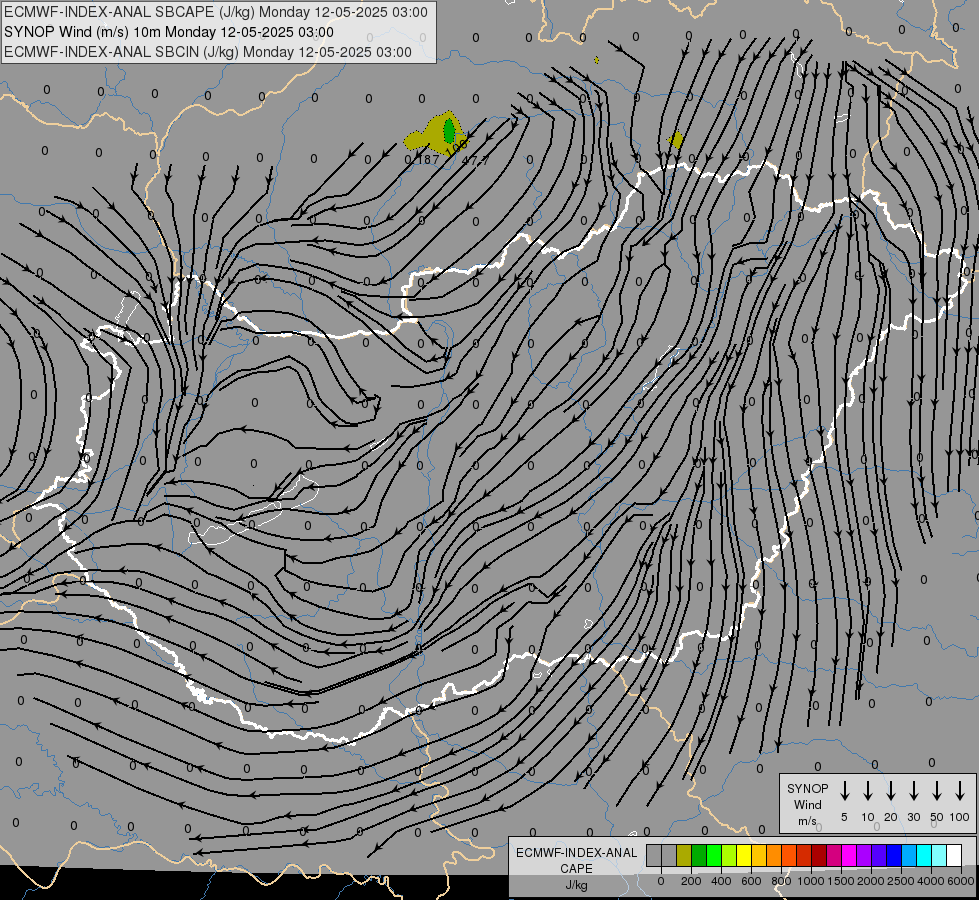Click the 'ECMWF-INDEX-ANAL CAPE' legend label
This screenshot has width=979, height=900.
tap(576, 860)
